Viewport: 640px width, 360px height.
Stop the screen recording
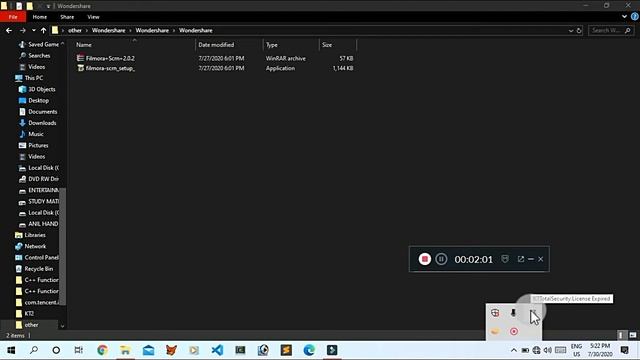click(424, 259)
